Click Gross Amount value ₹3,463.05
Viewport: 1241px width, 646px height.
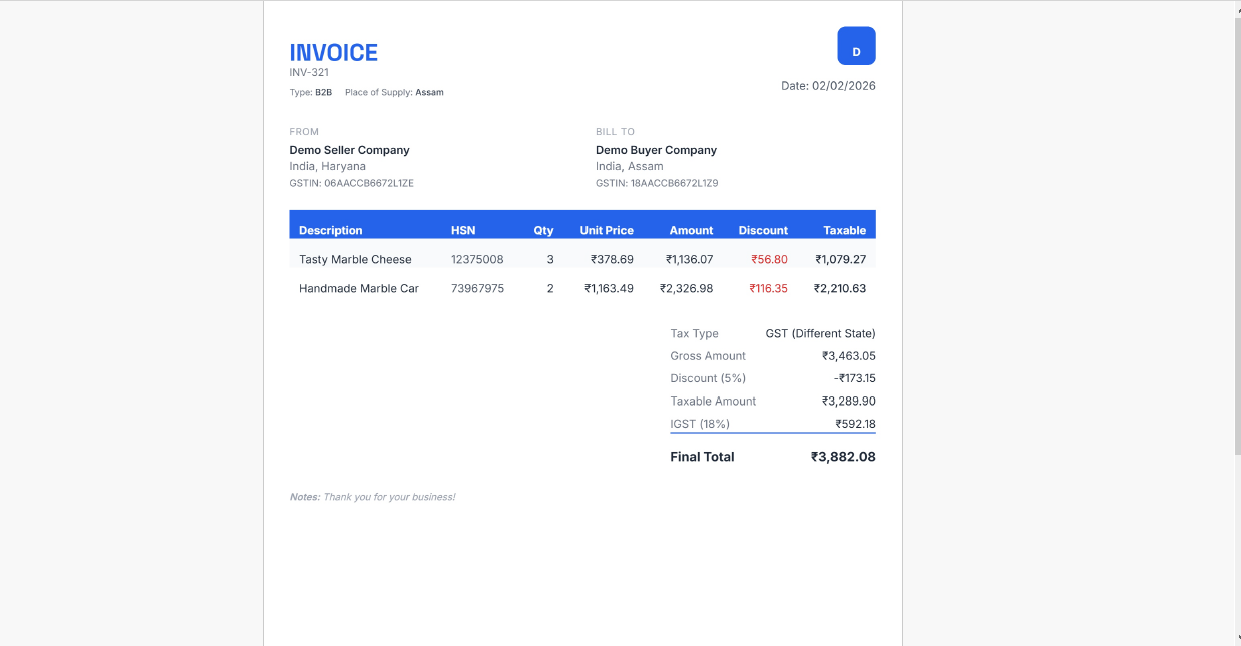point(848,356)
